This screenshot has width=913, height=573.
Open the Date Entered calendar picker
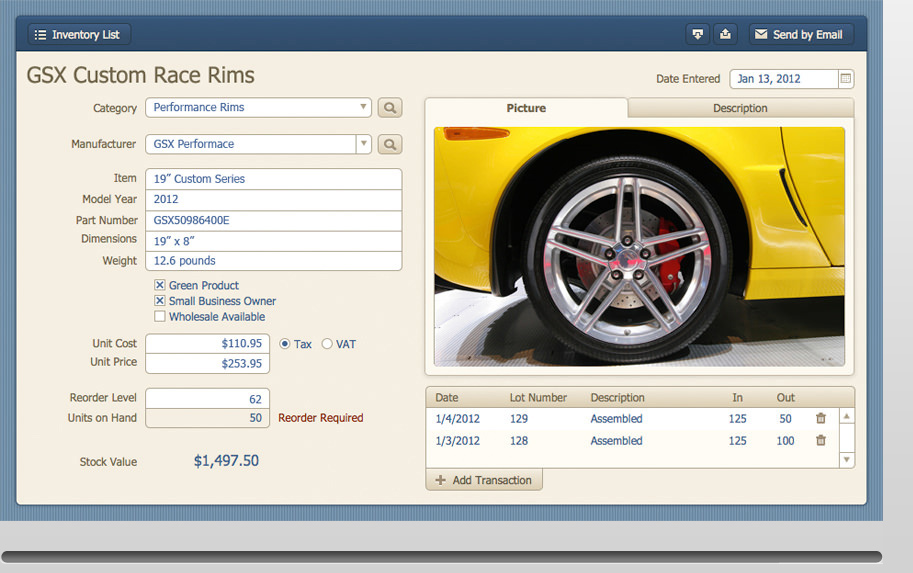point(846,79)
